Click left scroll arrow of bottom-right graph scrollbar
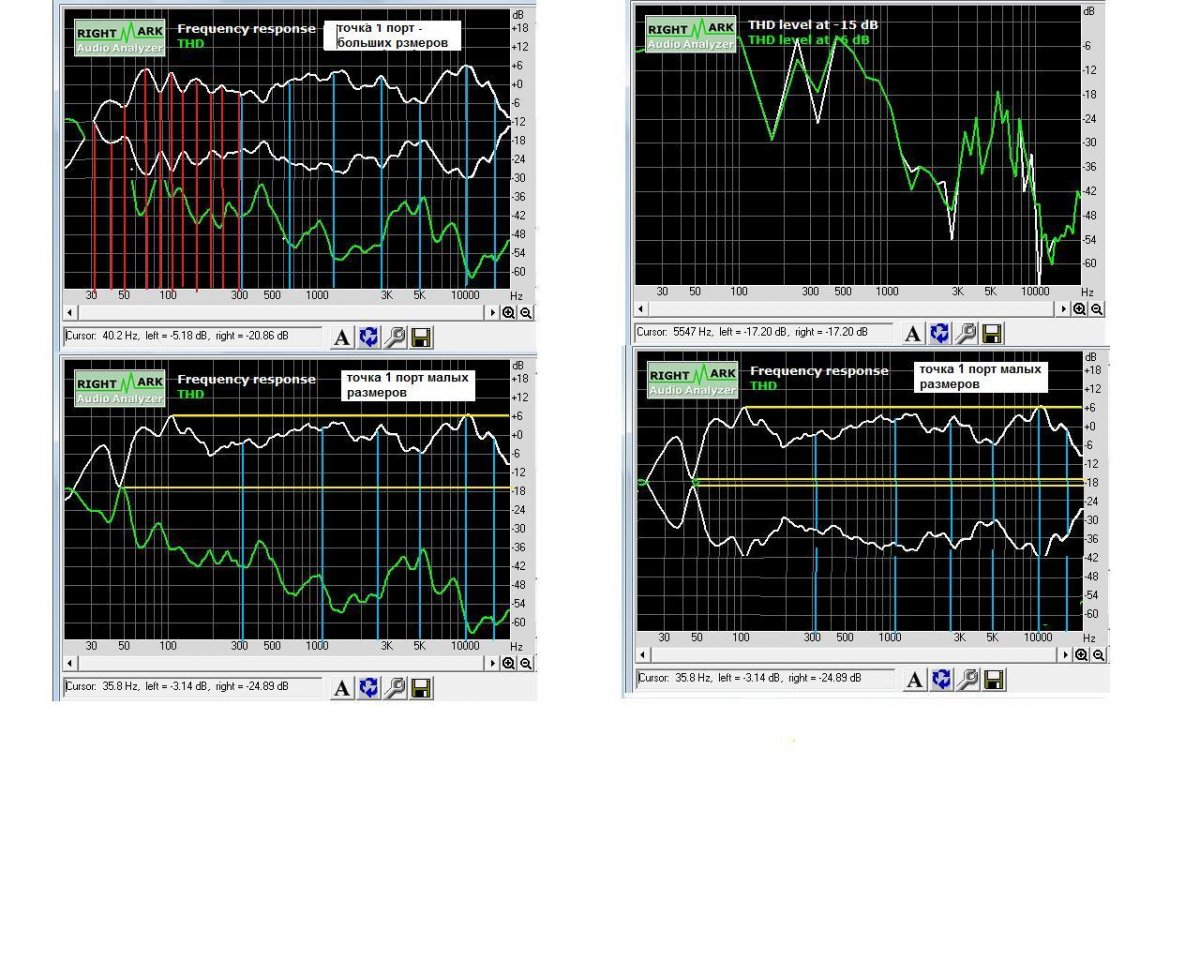Screen dimensions: 1200x960 642,655
